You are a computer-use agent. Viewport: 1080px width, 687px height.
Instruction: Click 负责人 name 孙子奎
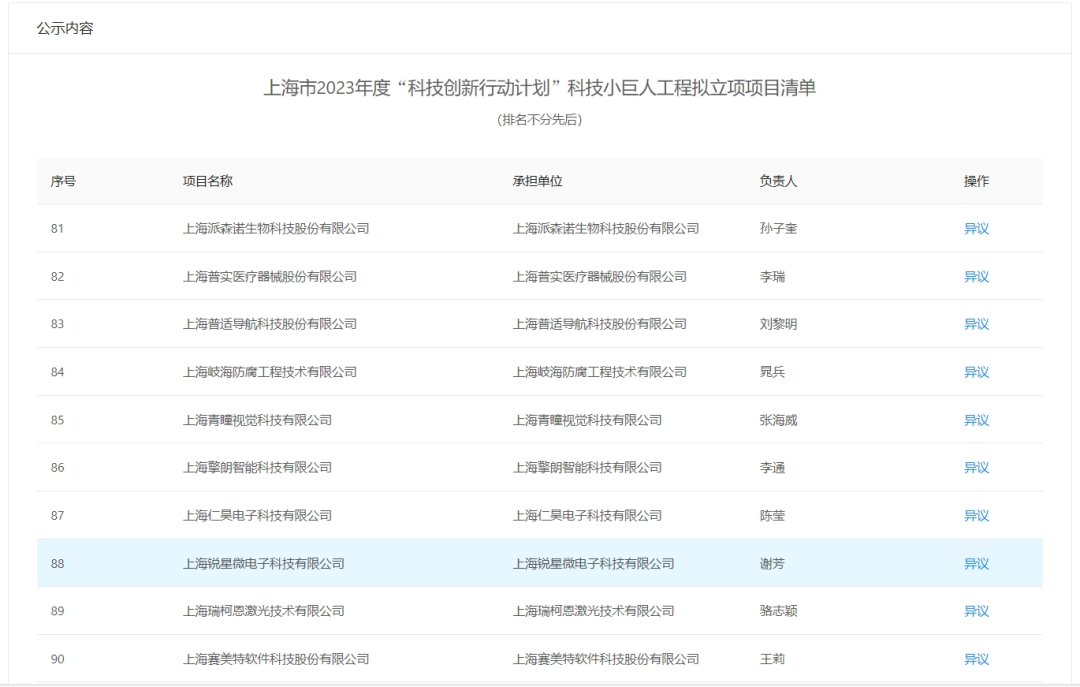tap(778, 229)
